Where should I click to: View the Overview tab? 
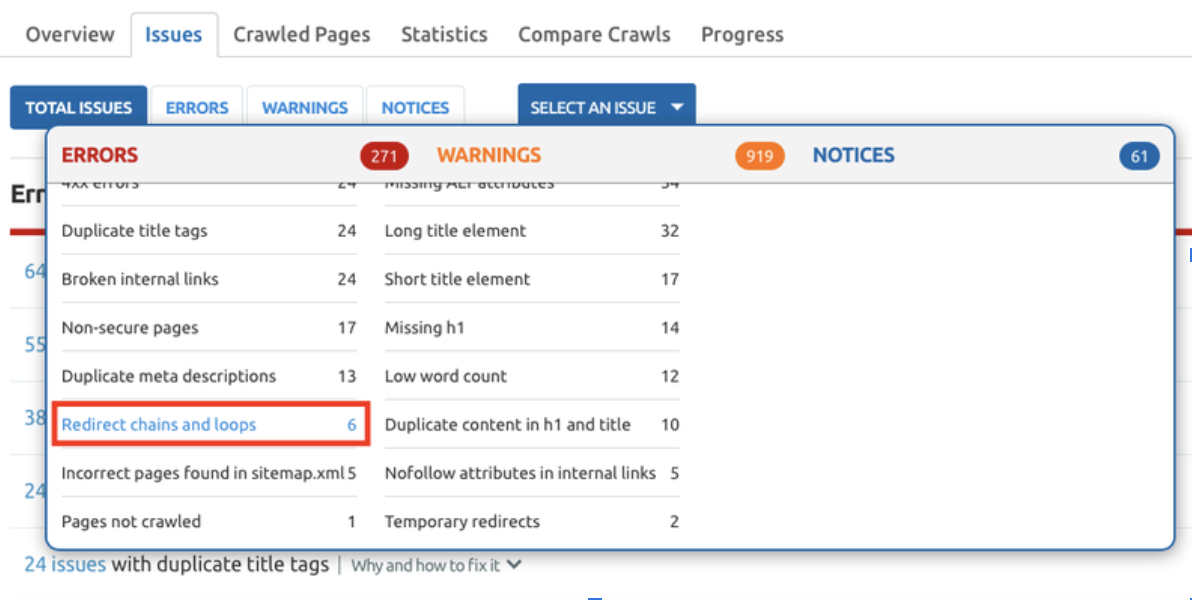click(70, 34)
